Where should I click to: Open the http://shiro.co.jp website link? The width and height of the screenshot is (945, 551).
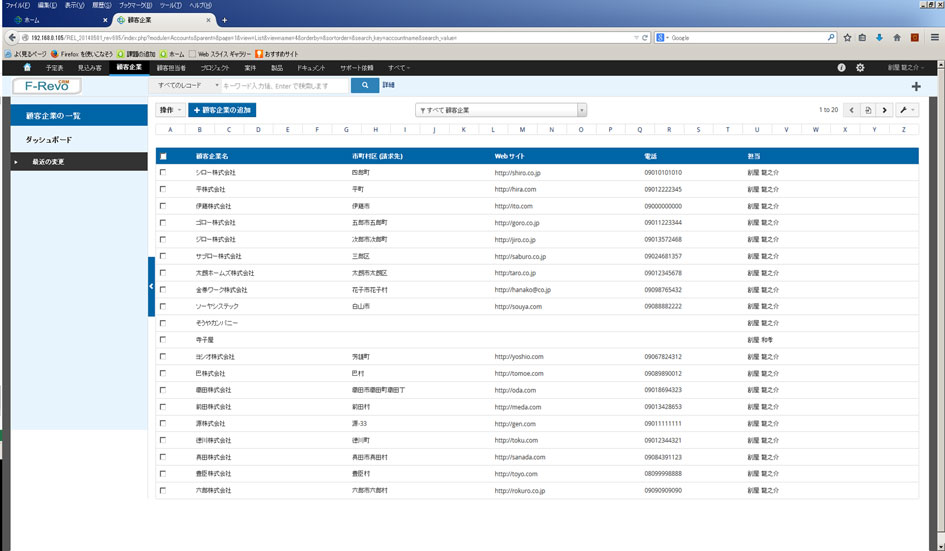[x=517, y=172]
